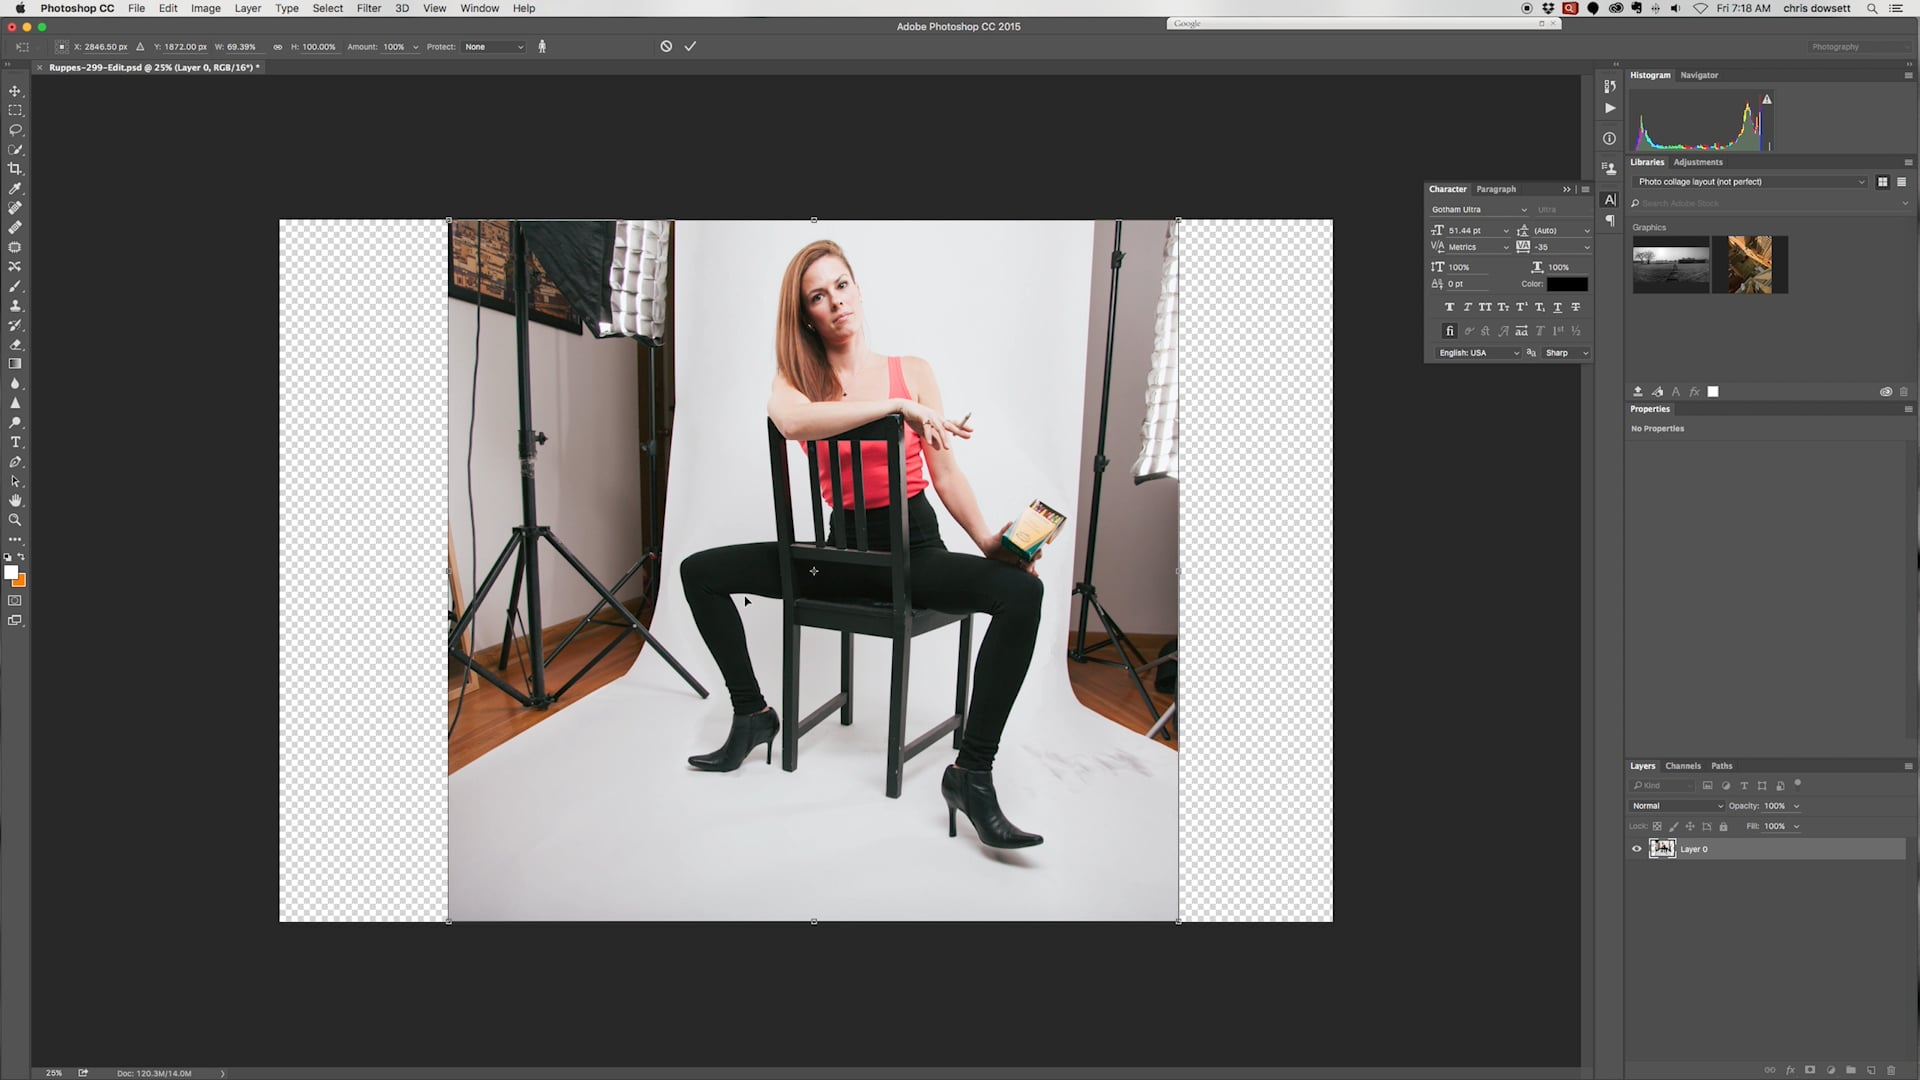Open the Histogram panel icon
Image resolution: width=1920 pixels, height=1080 pixels.
click(1650, 75)
